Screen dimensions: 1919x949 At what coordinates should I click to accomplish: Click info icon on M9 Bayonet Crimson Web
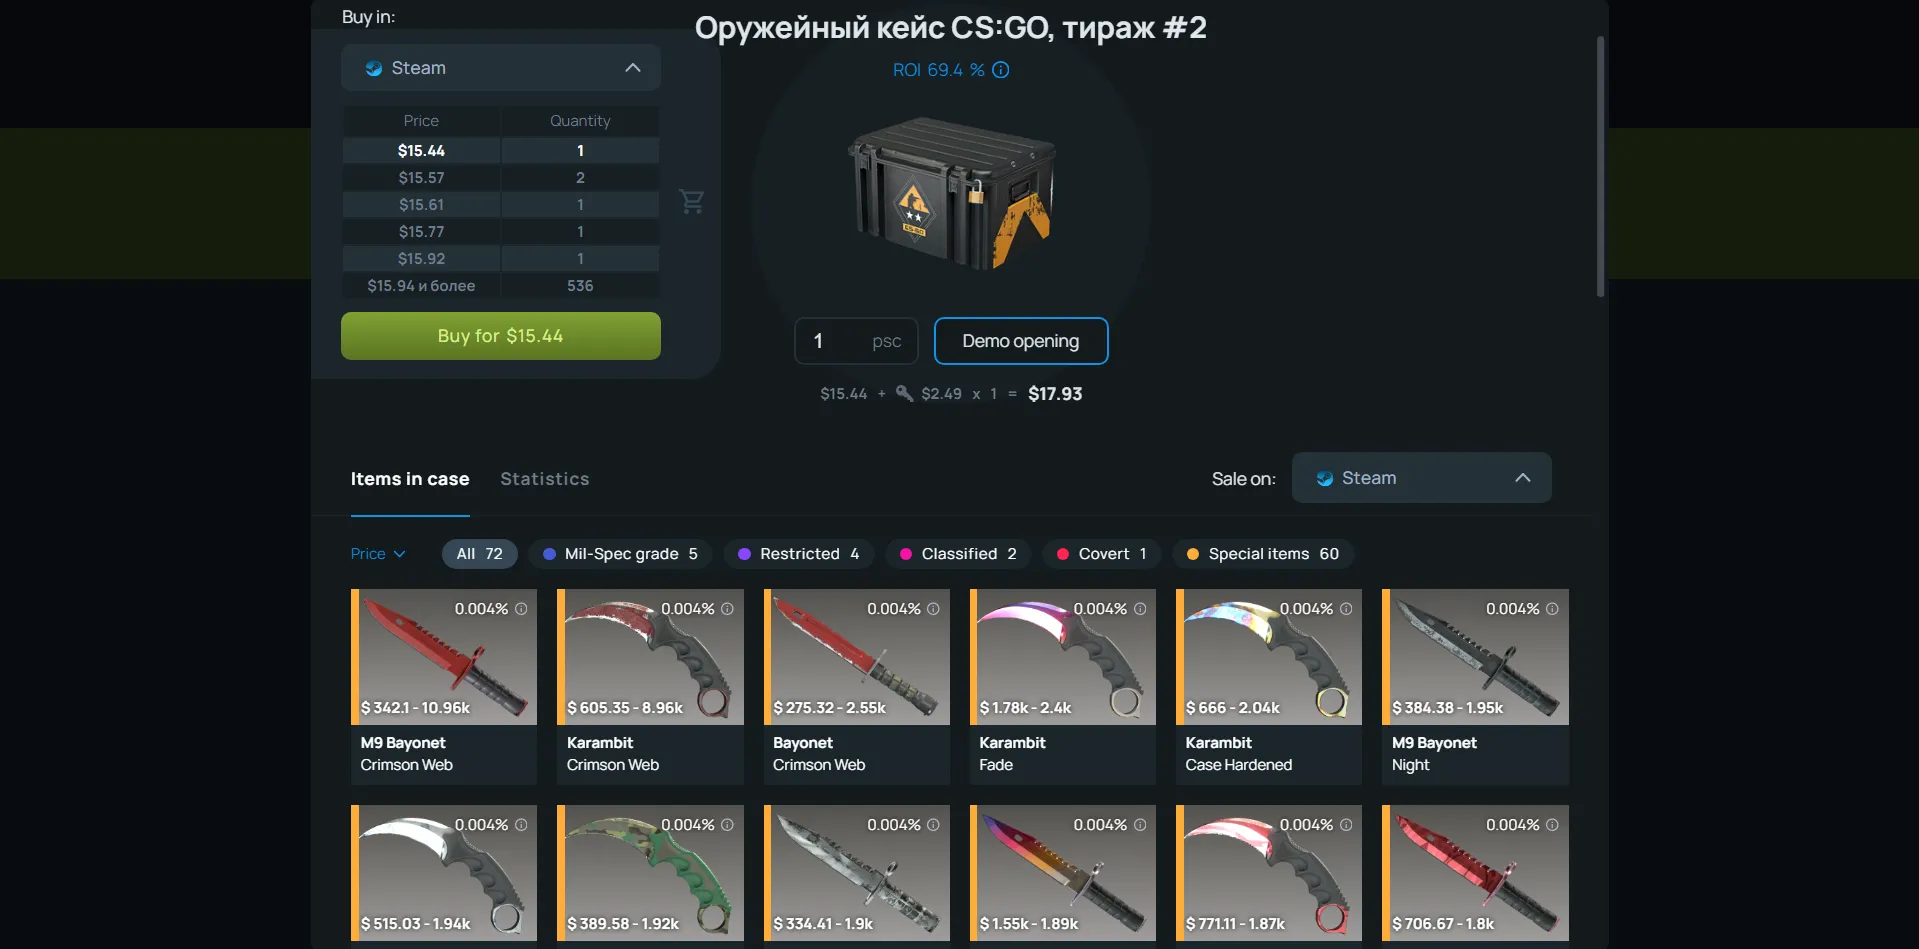coord(521,609)
